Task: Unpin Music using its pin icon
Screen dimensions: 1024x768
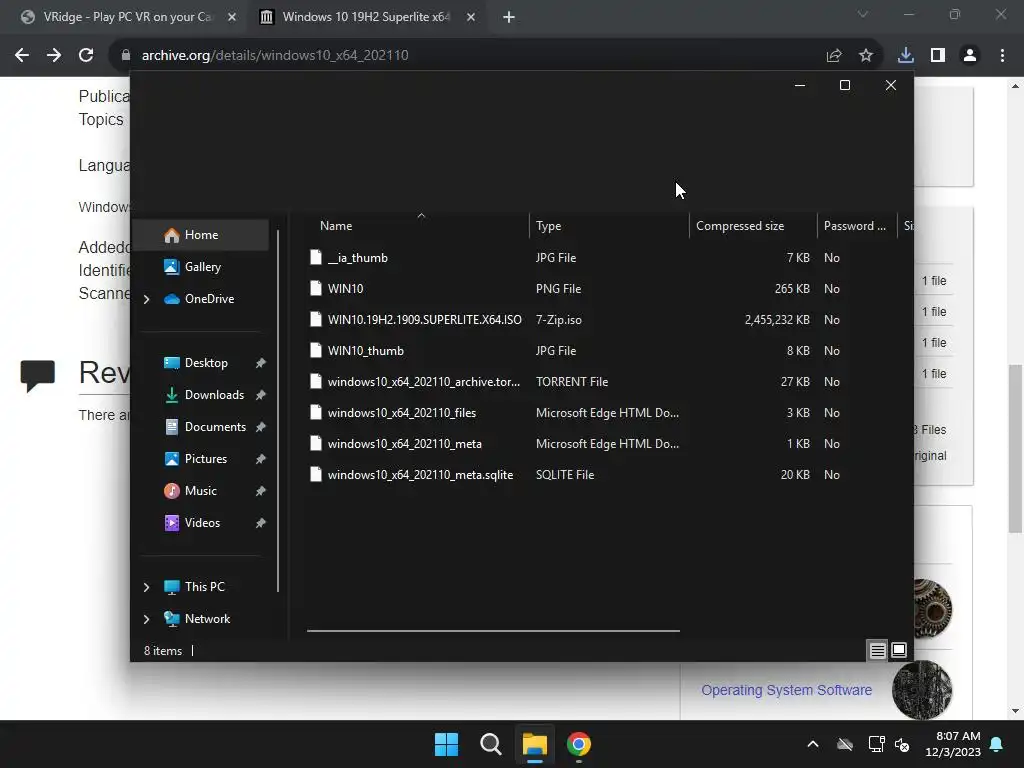Action: (261, 491)
